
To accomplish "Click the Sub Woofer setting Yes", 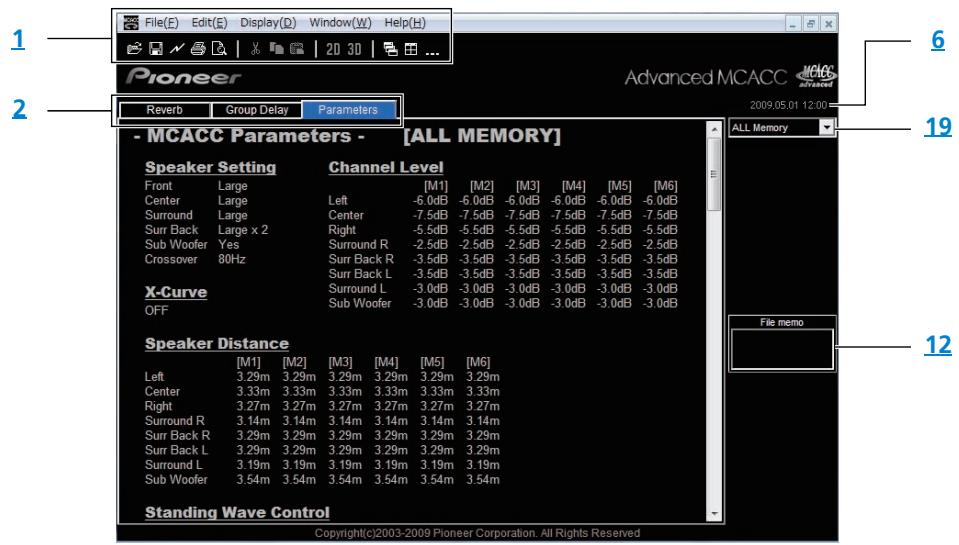I will pyautogui.click(x=228, y=245).
